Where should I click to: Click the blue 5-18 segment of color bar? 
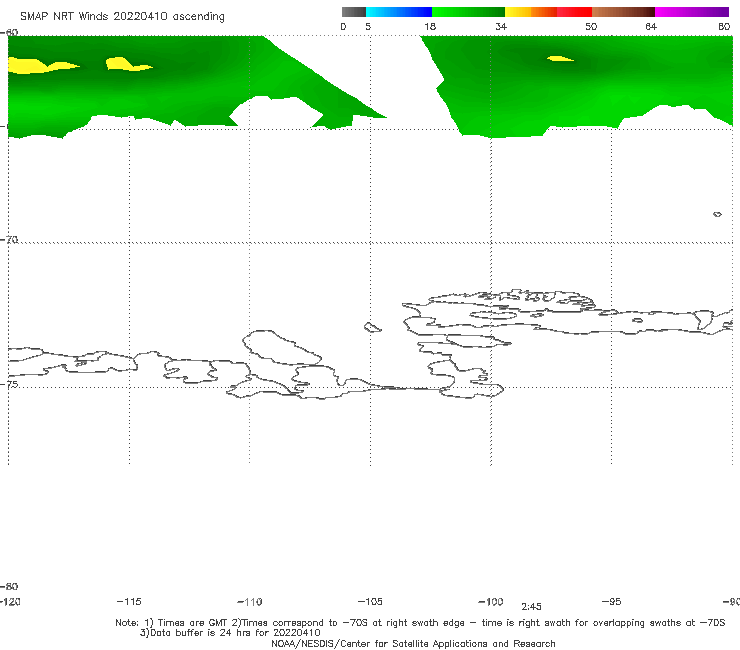[399, 12]
